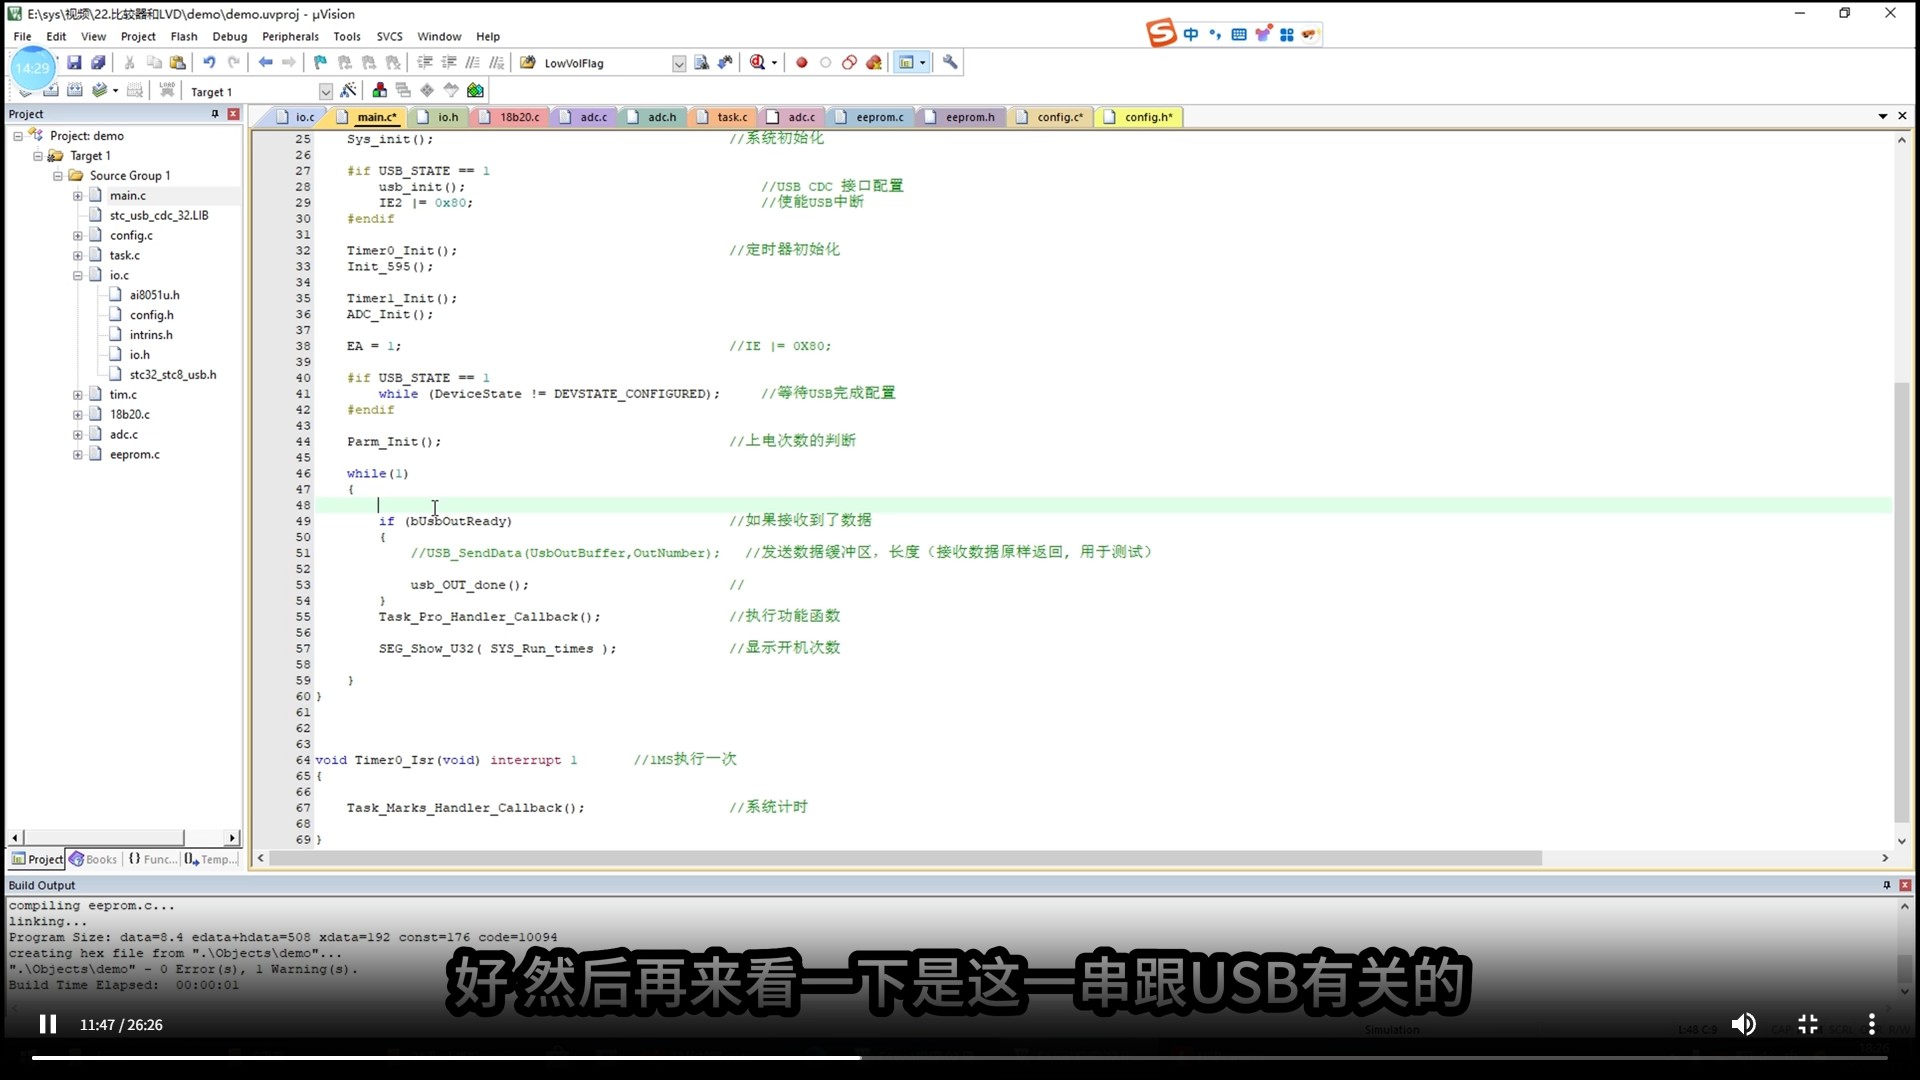Viewport: 1920px width, 1080px height.
Task: Save all open source files
Action: point(98,62)
